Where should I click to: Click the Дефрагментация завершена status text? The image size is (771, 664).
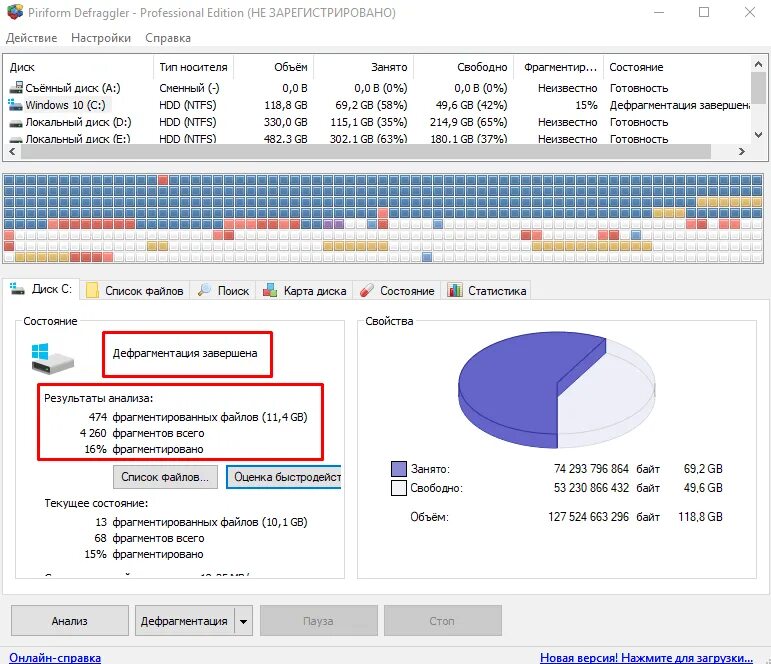point(185,353)
